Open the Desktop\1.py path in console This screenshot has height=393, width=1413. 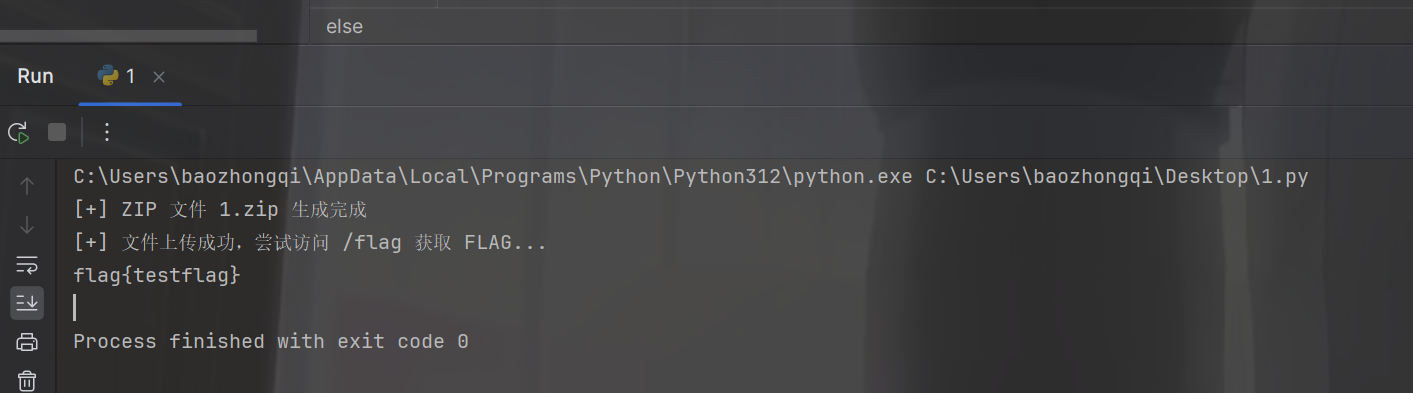coord(1117,177)
